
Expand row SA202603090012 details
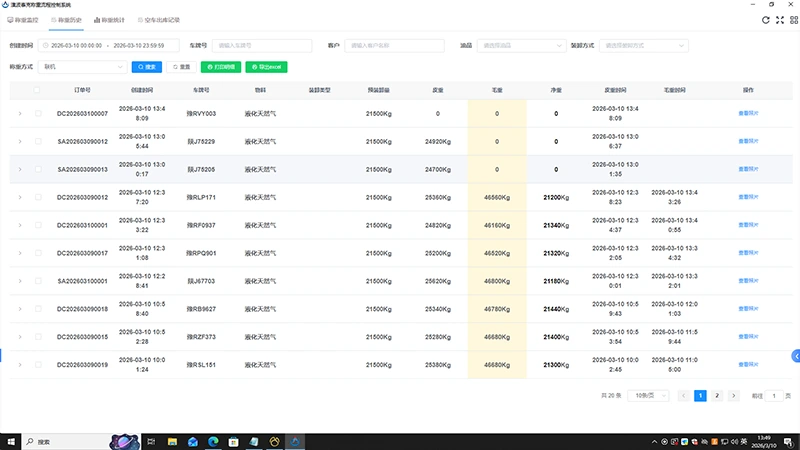(20, 141)
